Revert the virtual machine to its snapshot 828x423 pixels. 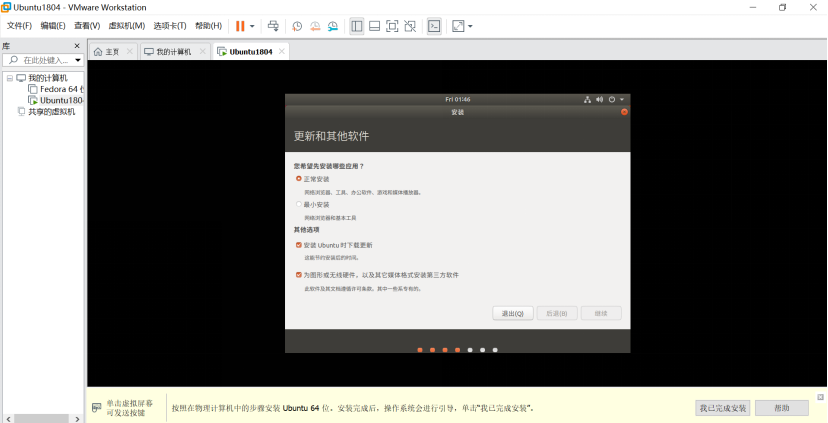(315, 26)
